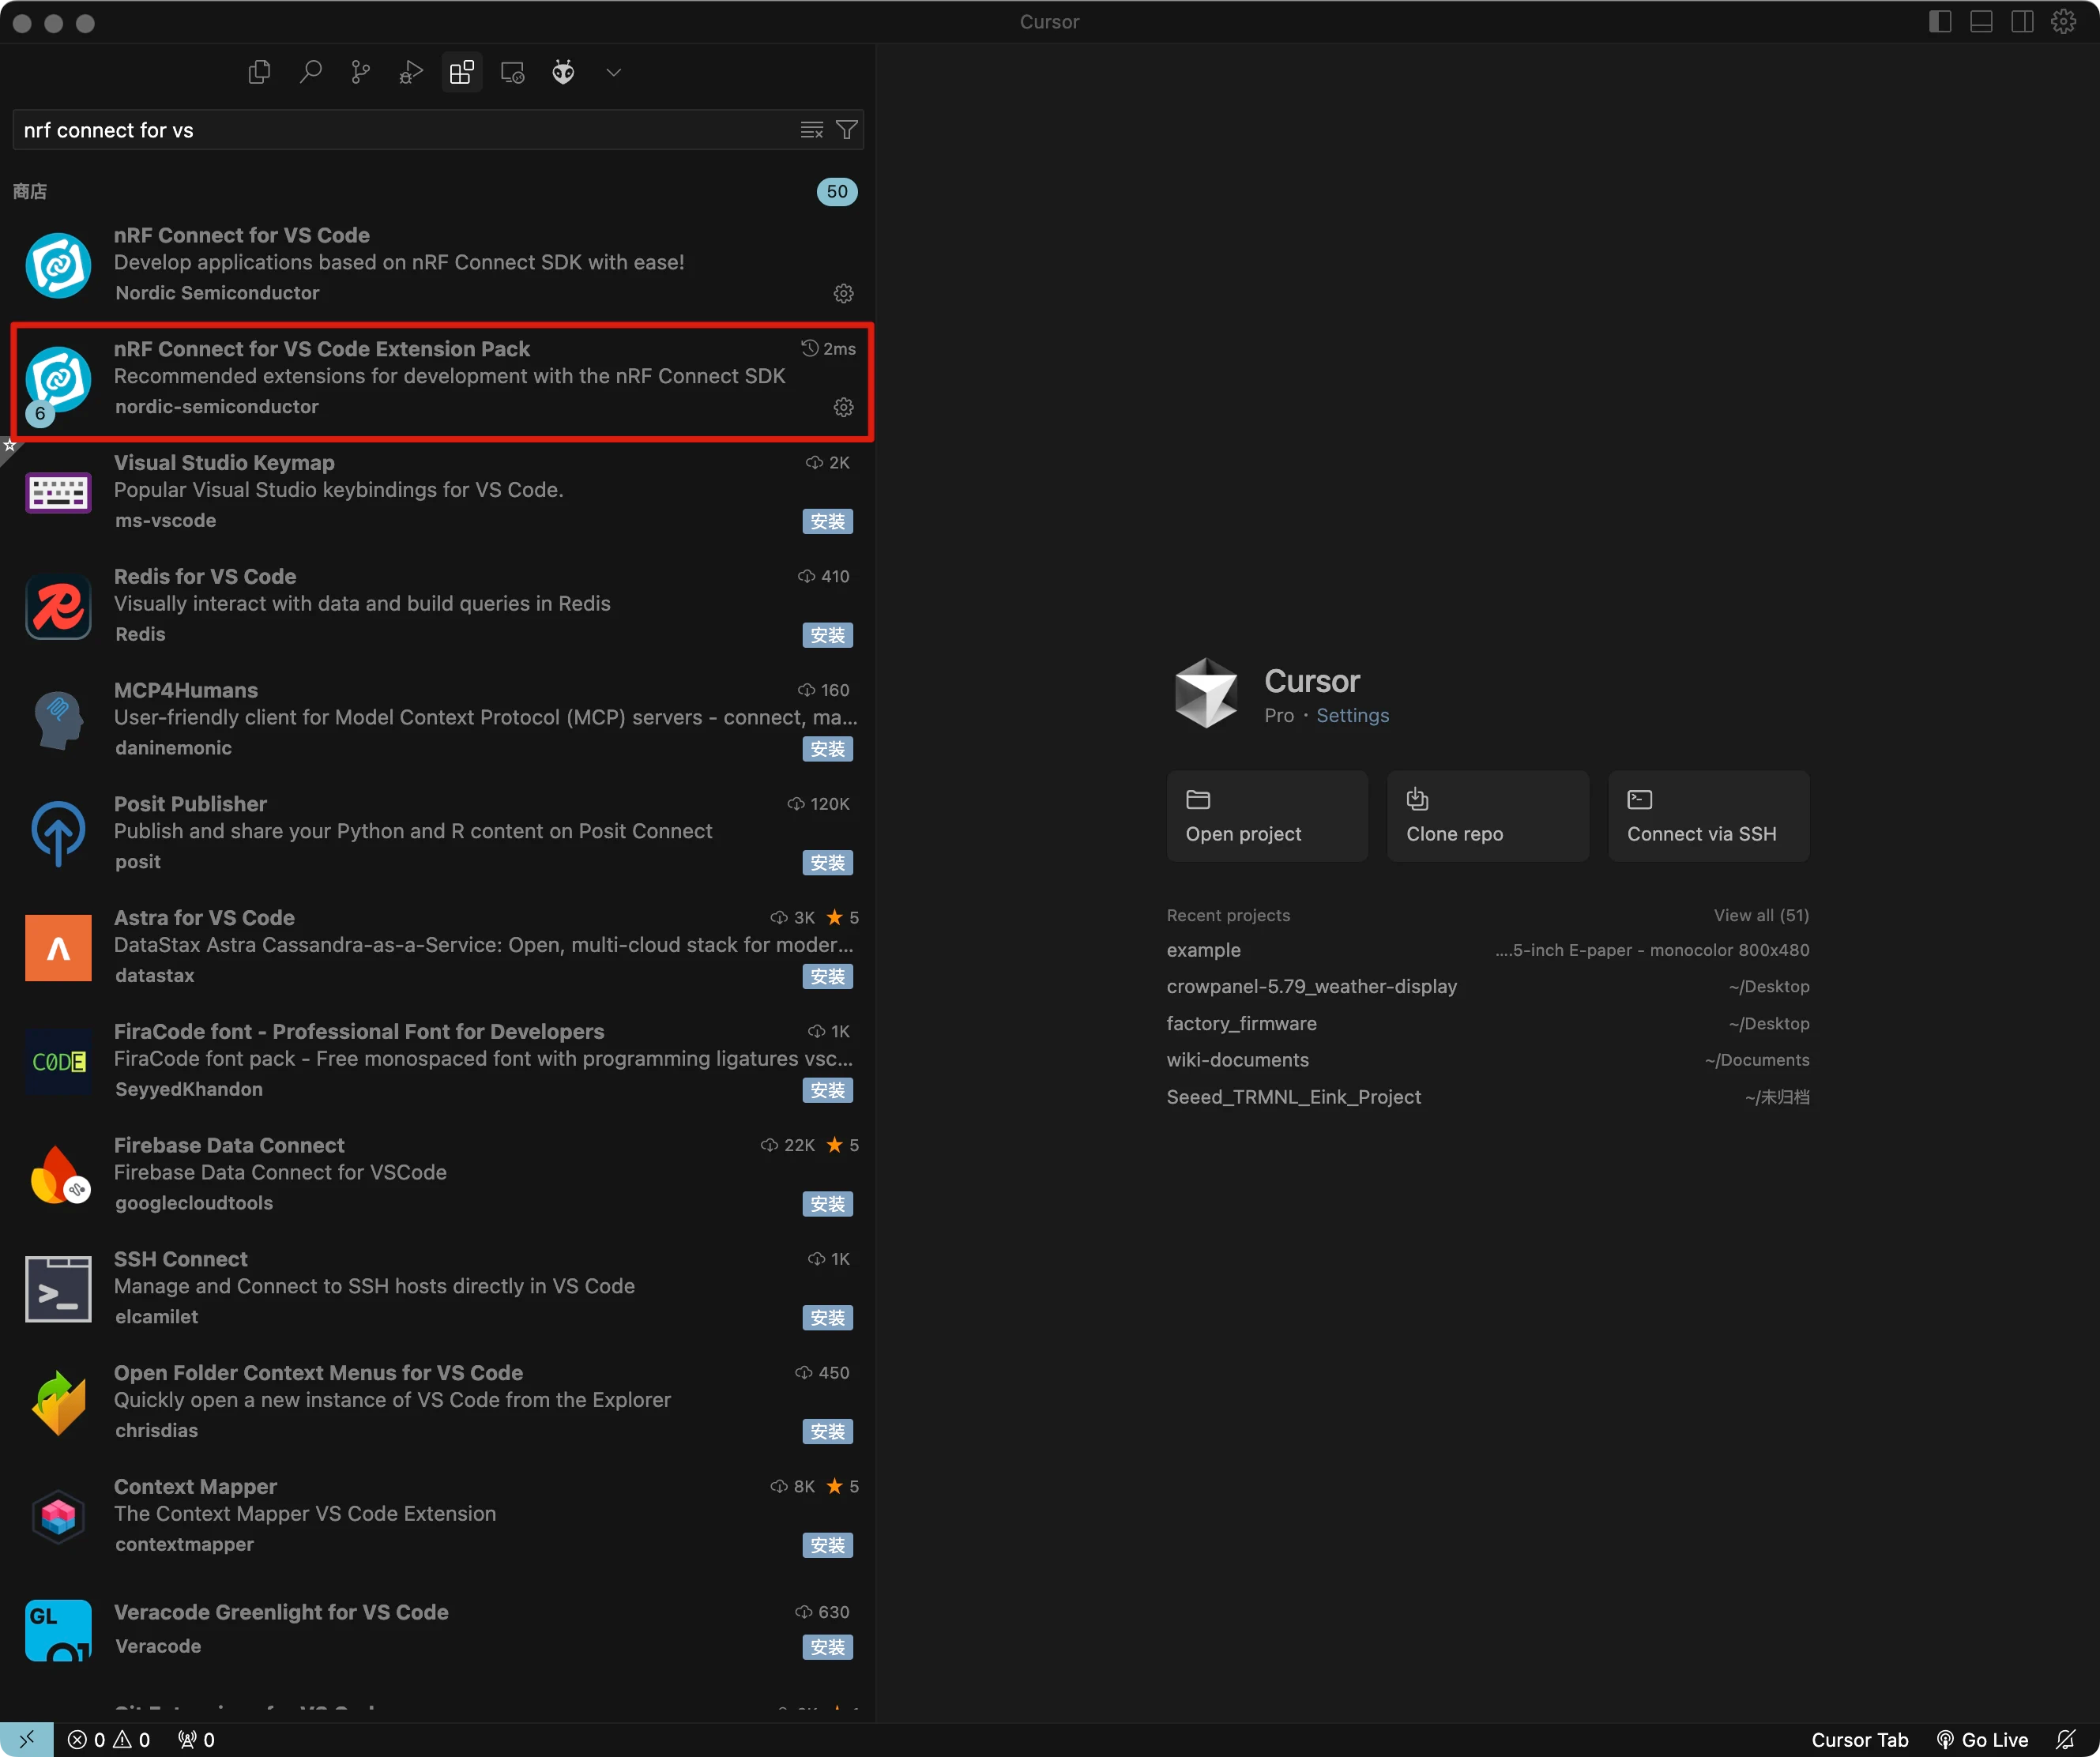Screen dimensions: 2100x1757
Task: Open the example recent project
Action: [x=1203, y=950]
